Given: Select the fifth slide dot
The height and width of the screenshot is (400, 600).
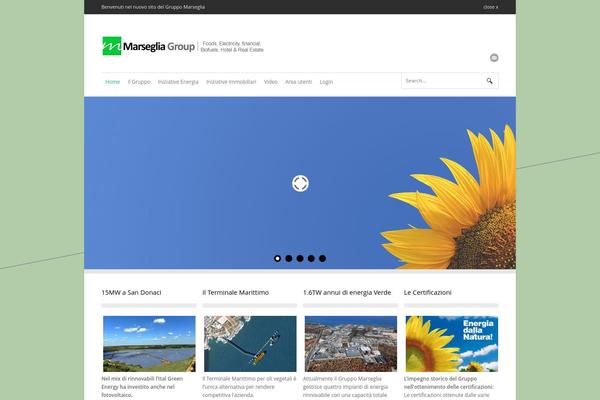Looking at the screenshot, I should pyautogui.click(x=323, y=258).
